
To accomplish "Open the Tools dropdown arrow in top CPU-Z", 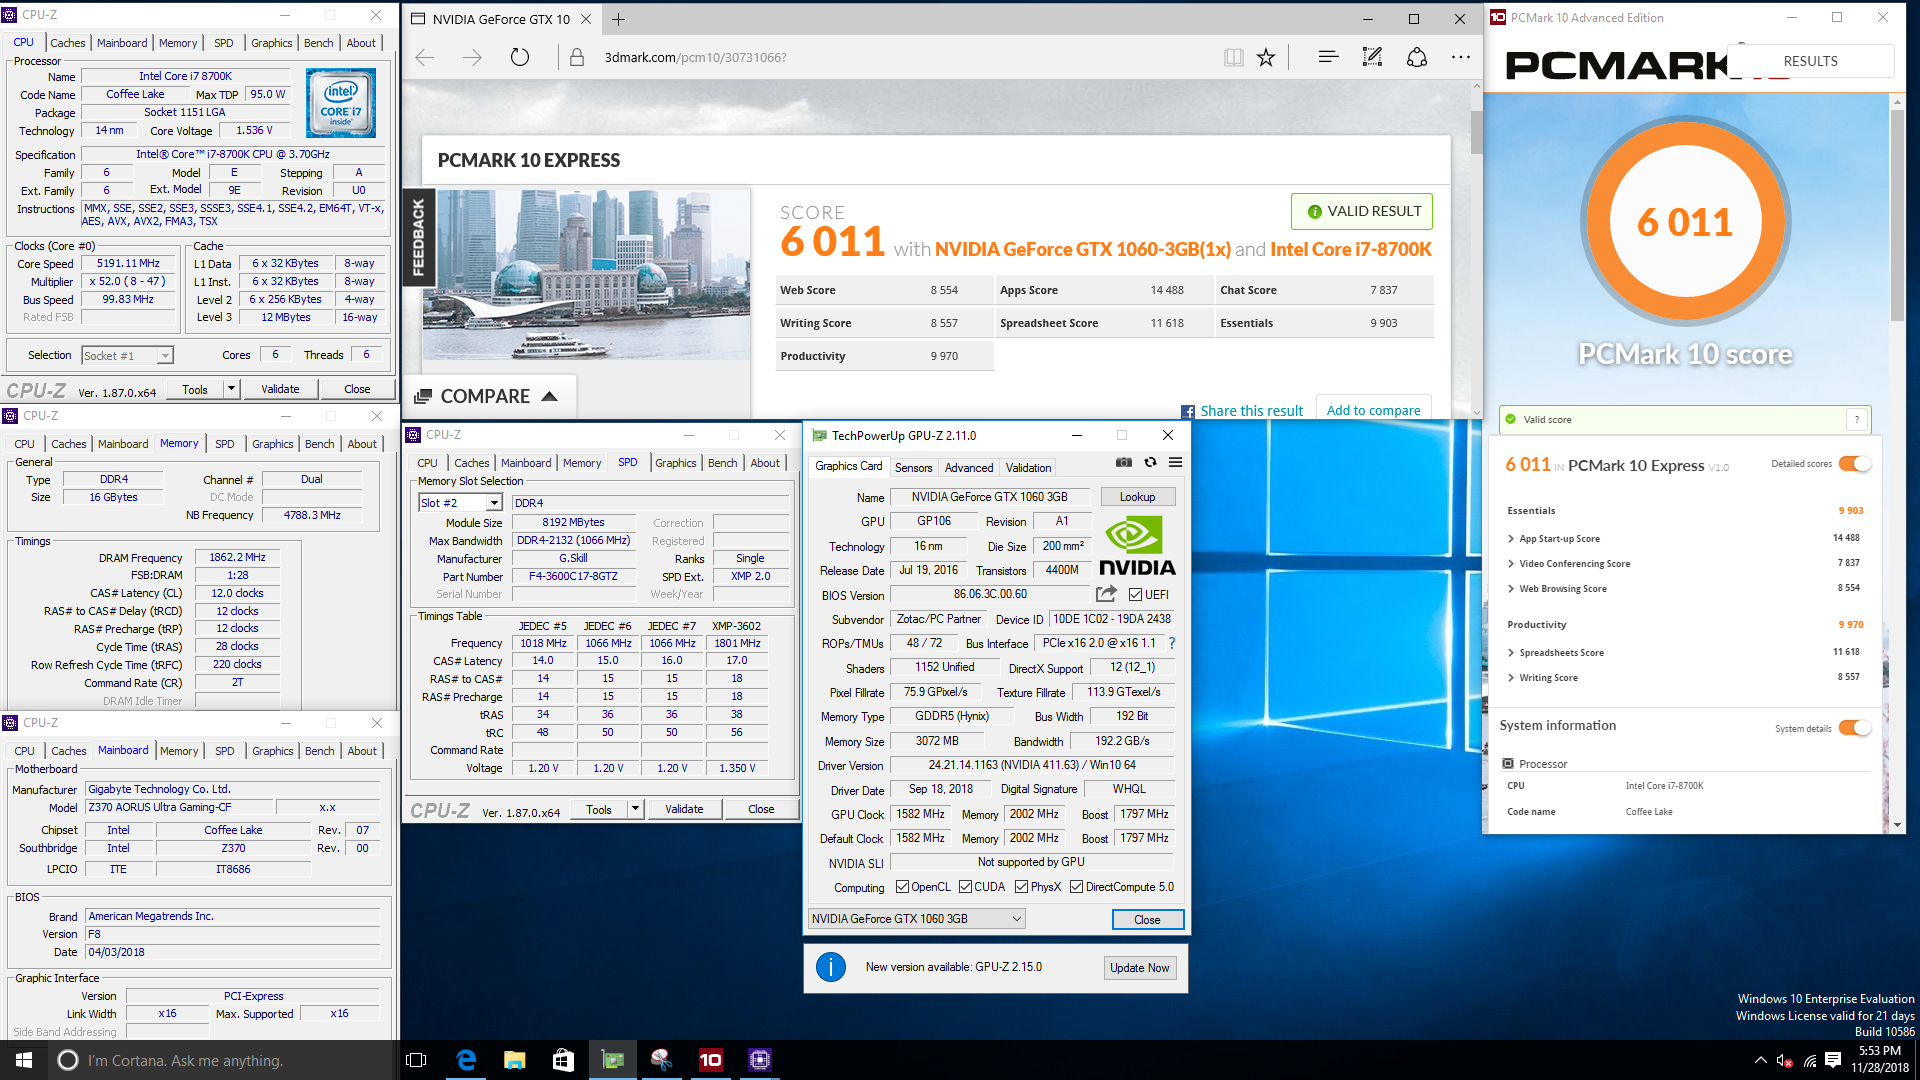I will click(x=231, y=389).
